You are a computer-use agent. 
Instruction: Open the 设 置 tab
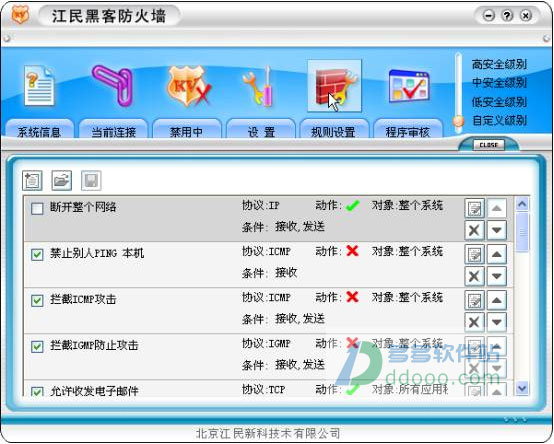261,129
